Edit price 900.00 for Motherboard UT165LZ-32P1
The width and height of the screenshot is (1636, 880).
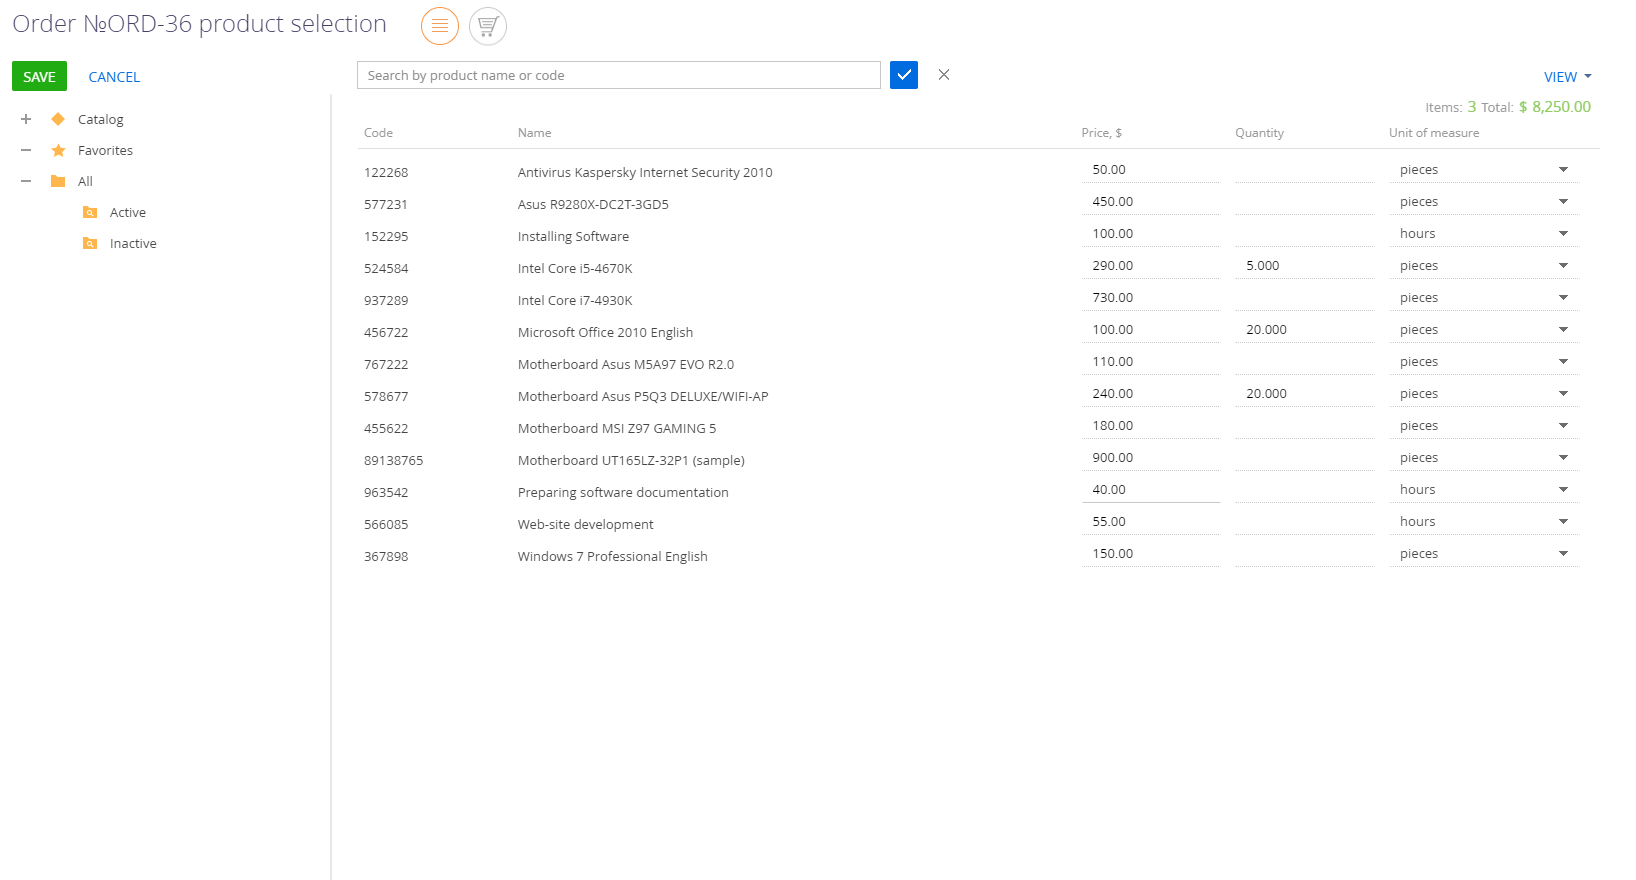pos(1151,458)
